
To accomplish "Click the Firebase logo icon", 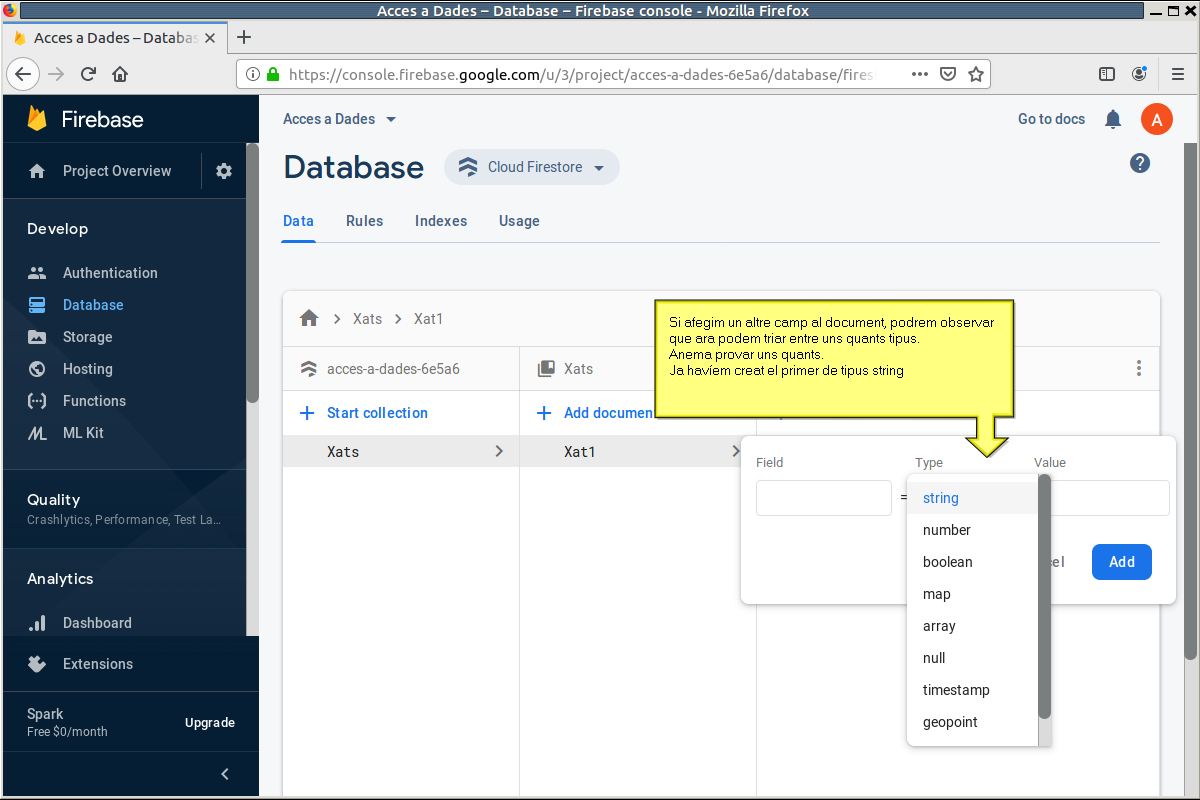I will [37, 119].
